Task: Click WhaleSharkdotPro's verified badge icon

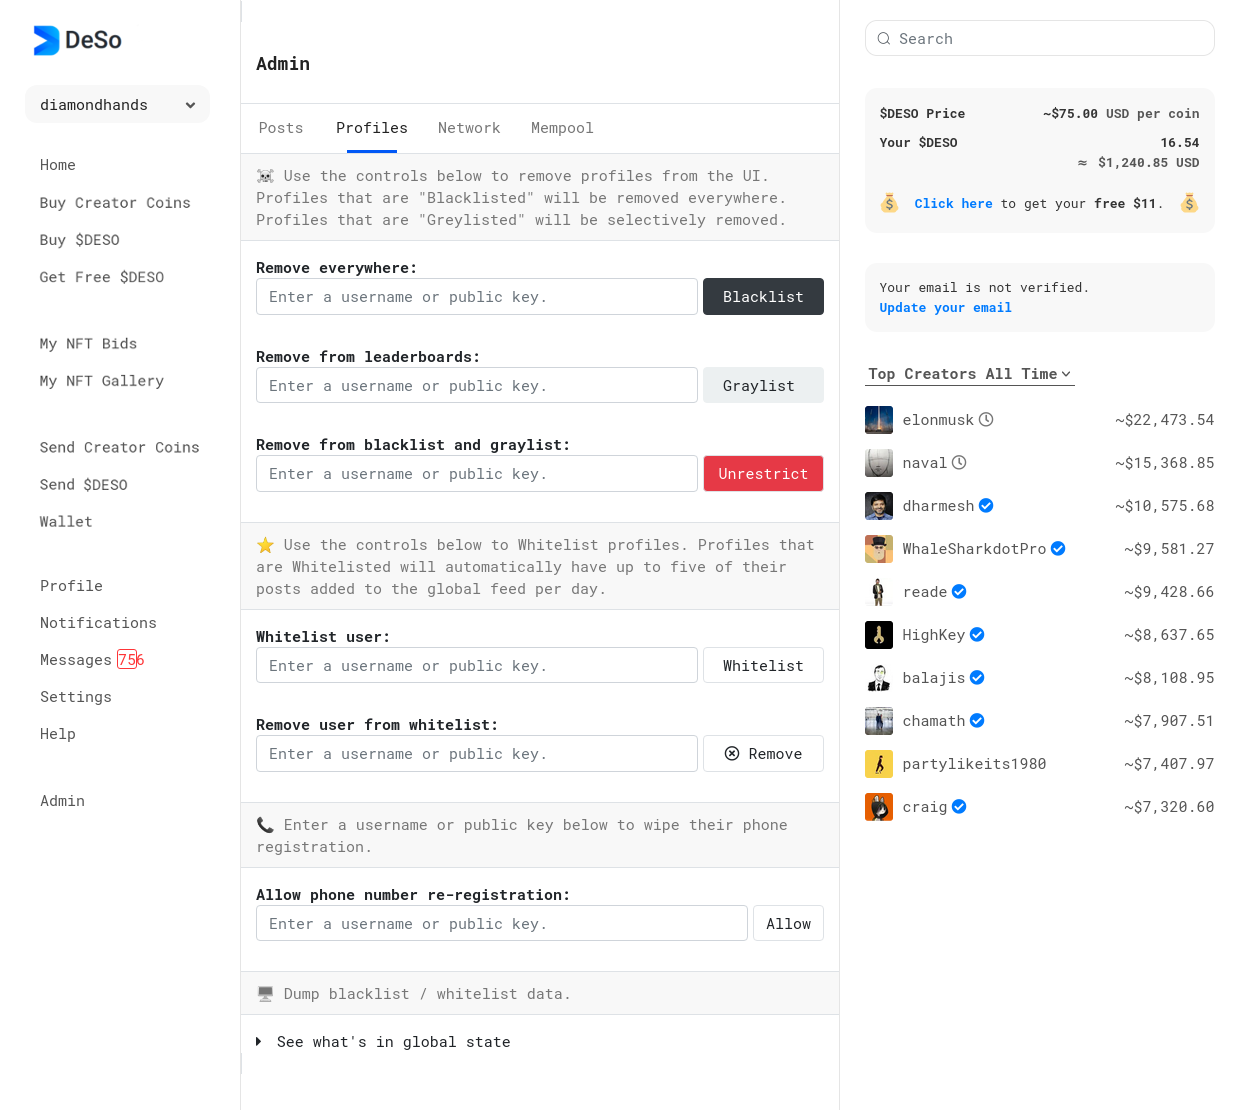Action: tap(1058, 549)
